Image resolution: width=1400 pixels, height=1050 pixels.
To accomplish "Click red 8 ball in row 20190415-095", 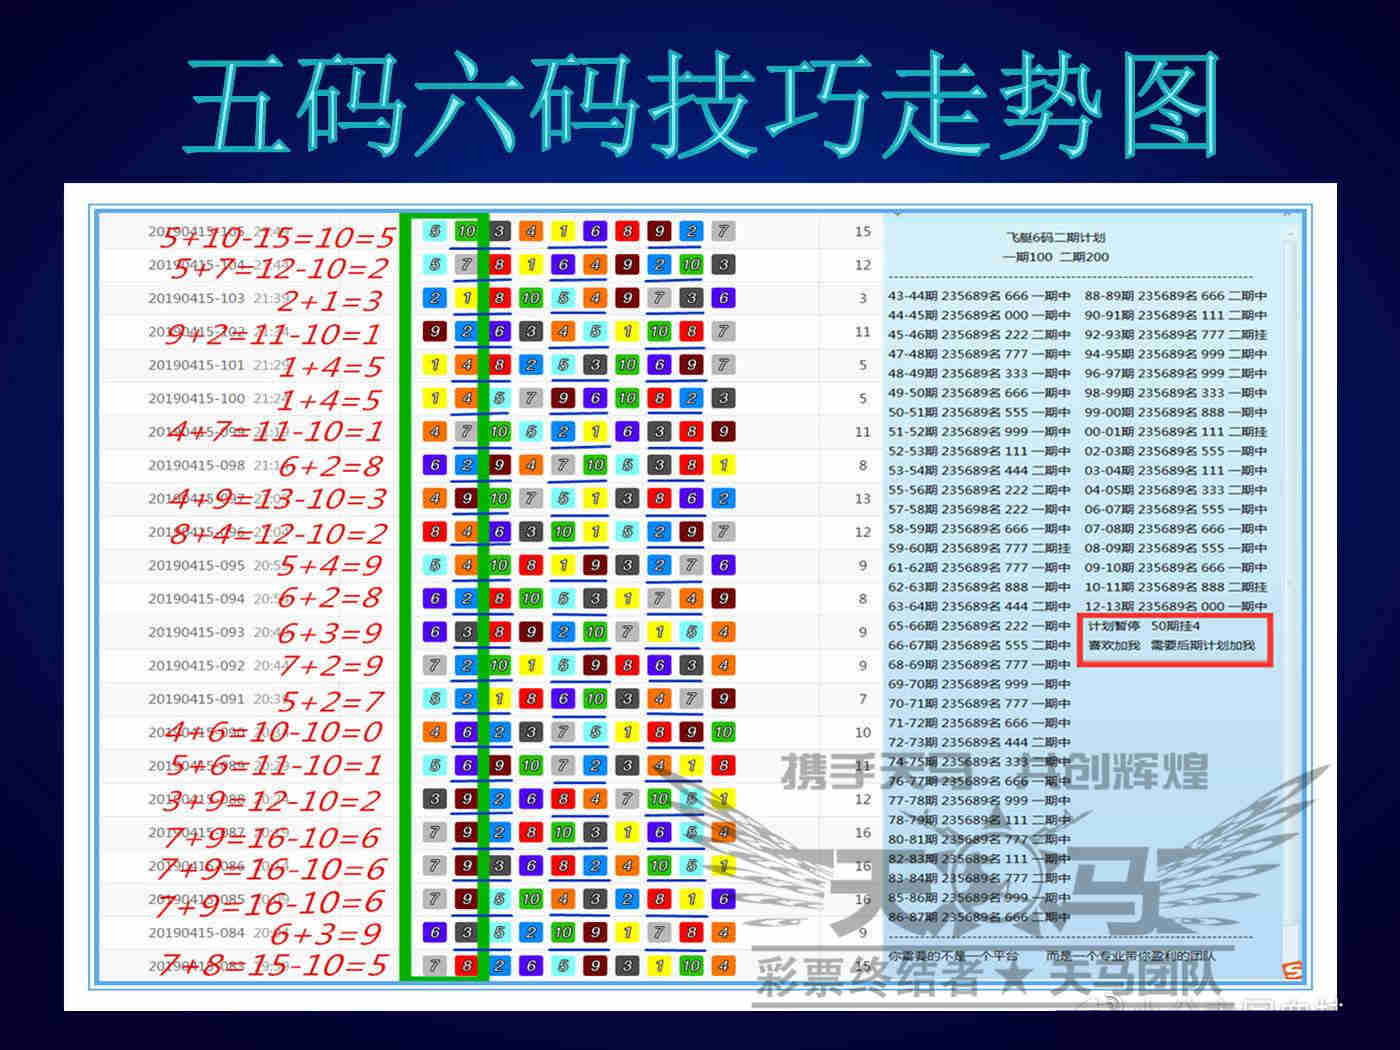I will click(531, 565).
